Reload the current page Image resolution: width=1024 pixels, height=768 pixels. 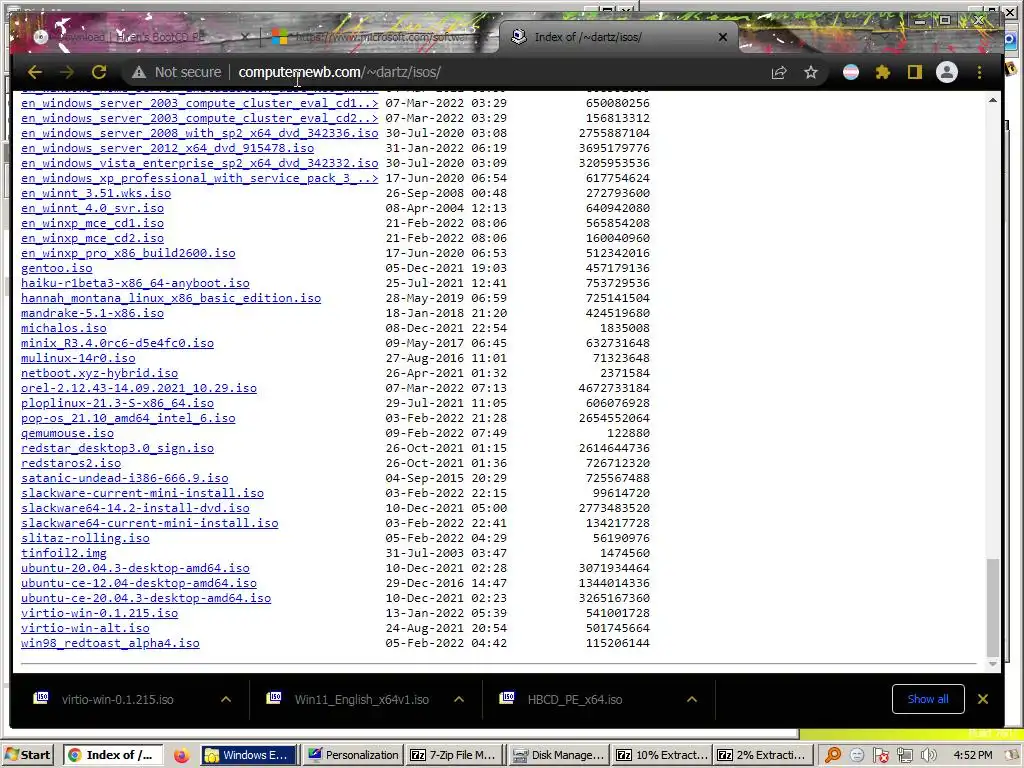(99, 72)
